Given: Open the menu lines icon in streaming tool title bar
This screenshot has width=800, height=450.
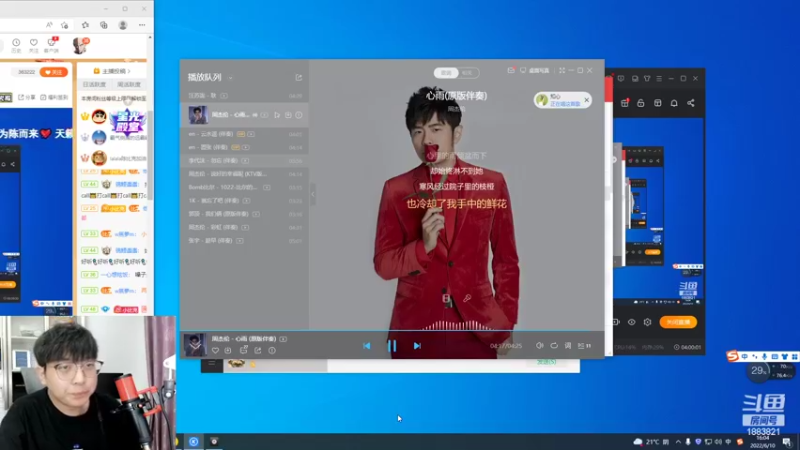Looking at the screenshot, I should [659, 79].
